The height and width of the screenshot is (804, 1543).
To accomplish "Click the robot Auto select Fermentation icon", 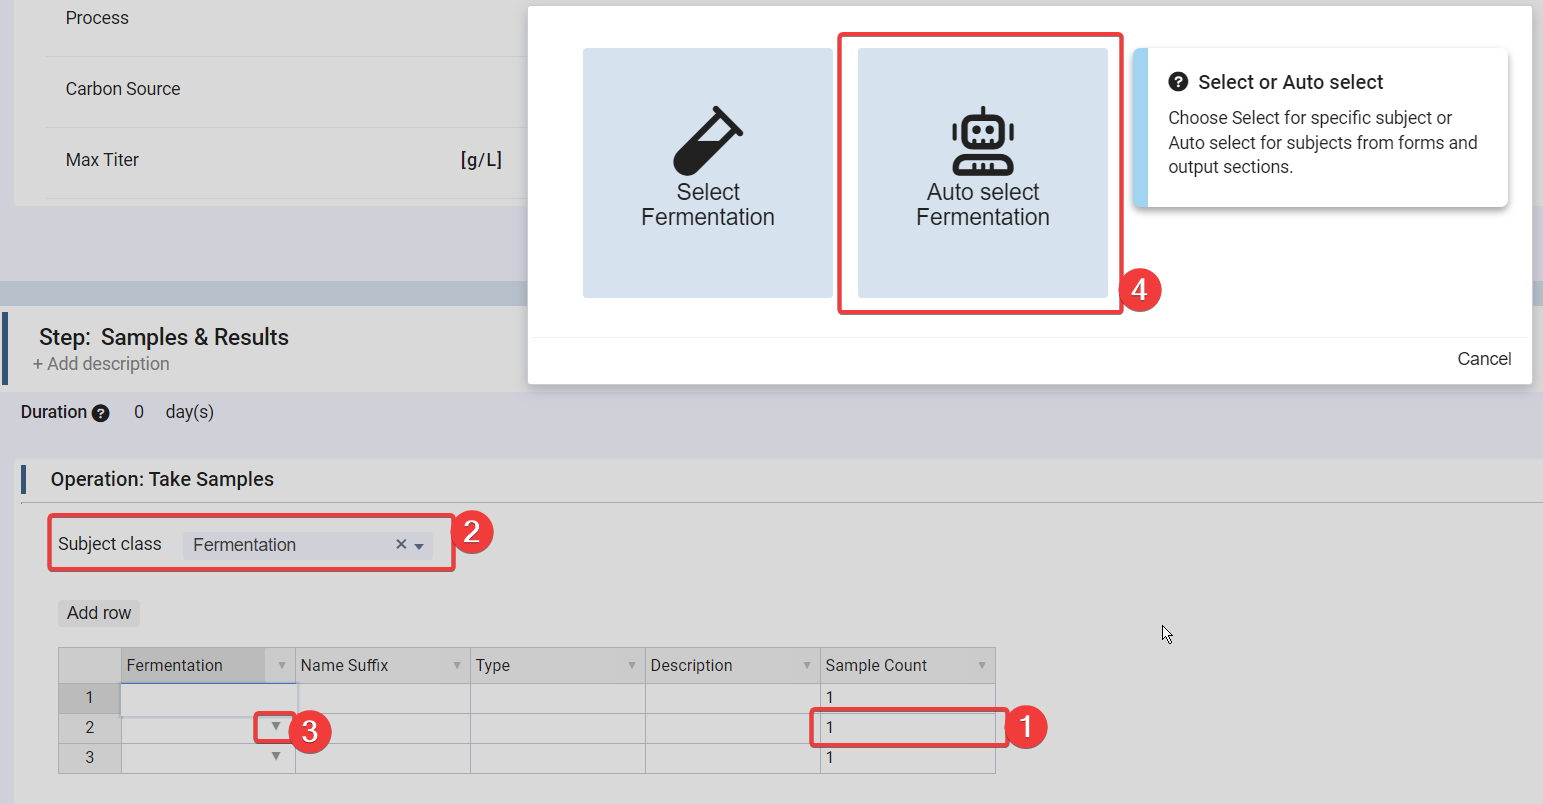I will click(x=982, y=141).
